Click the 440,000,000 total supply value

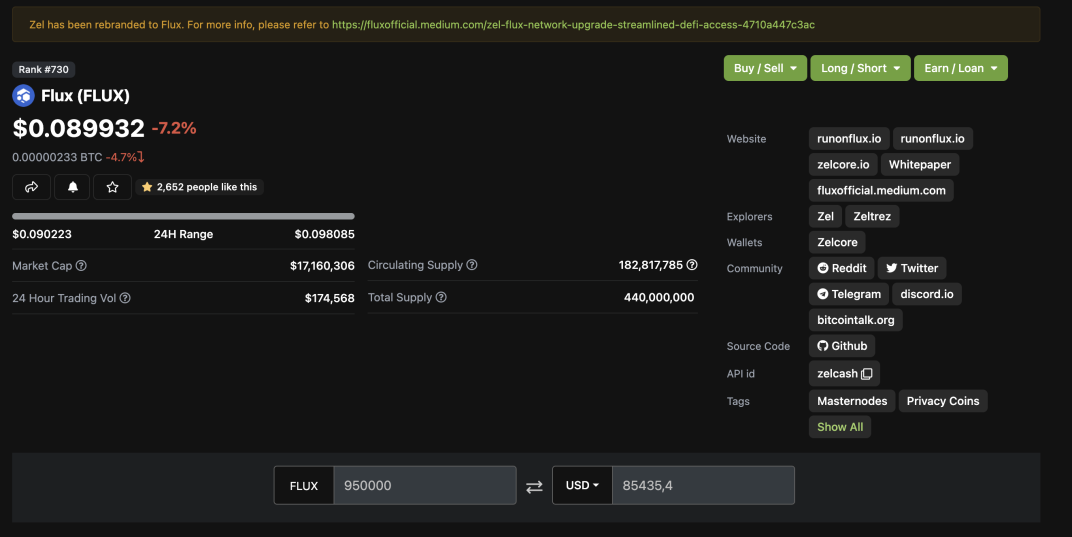659,298
